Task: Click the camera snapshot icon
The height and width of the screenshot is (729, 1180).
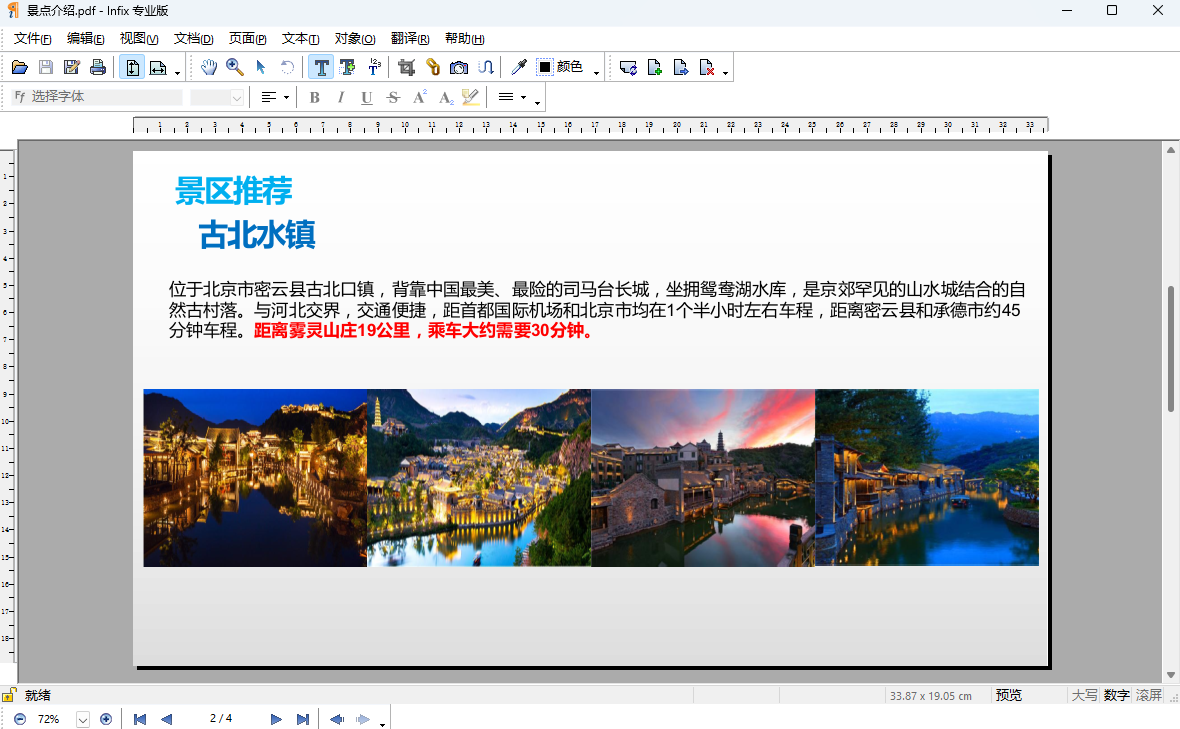Action: (459, 67)
